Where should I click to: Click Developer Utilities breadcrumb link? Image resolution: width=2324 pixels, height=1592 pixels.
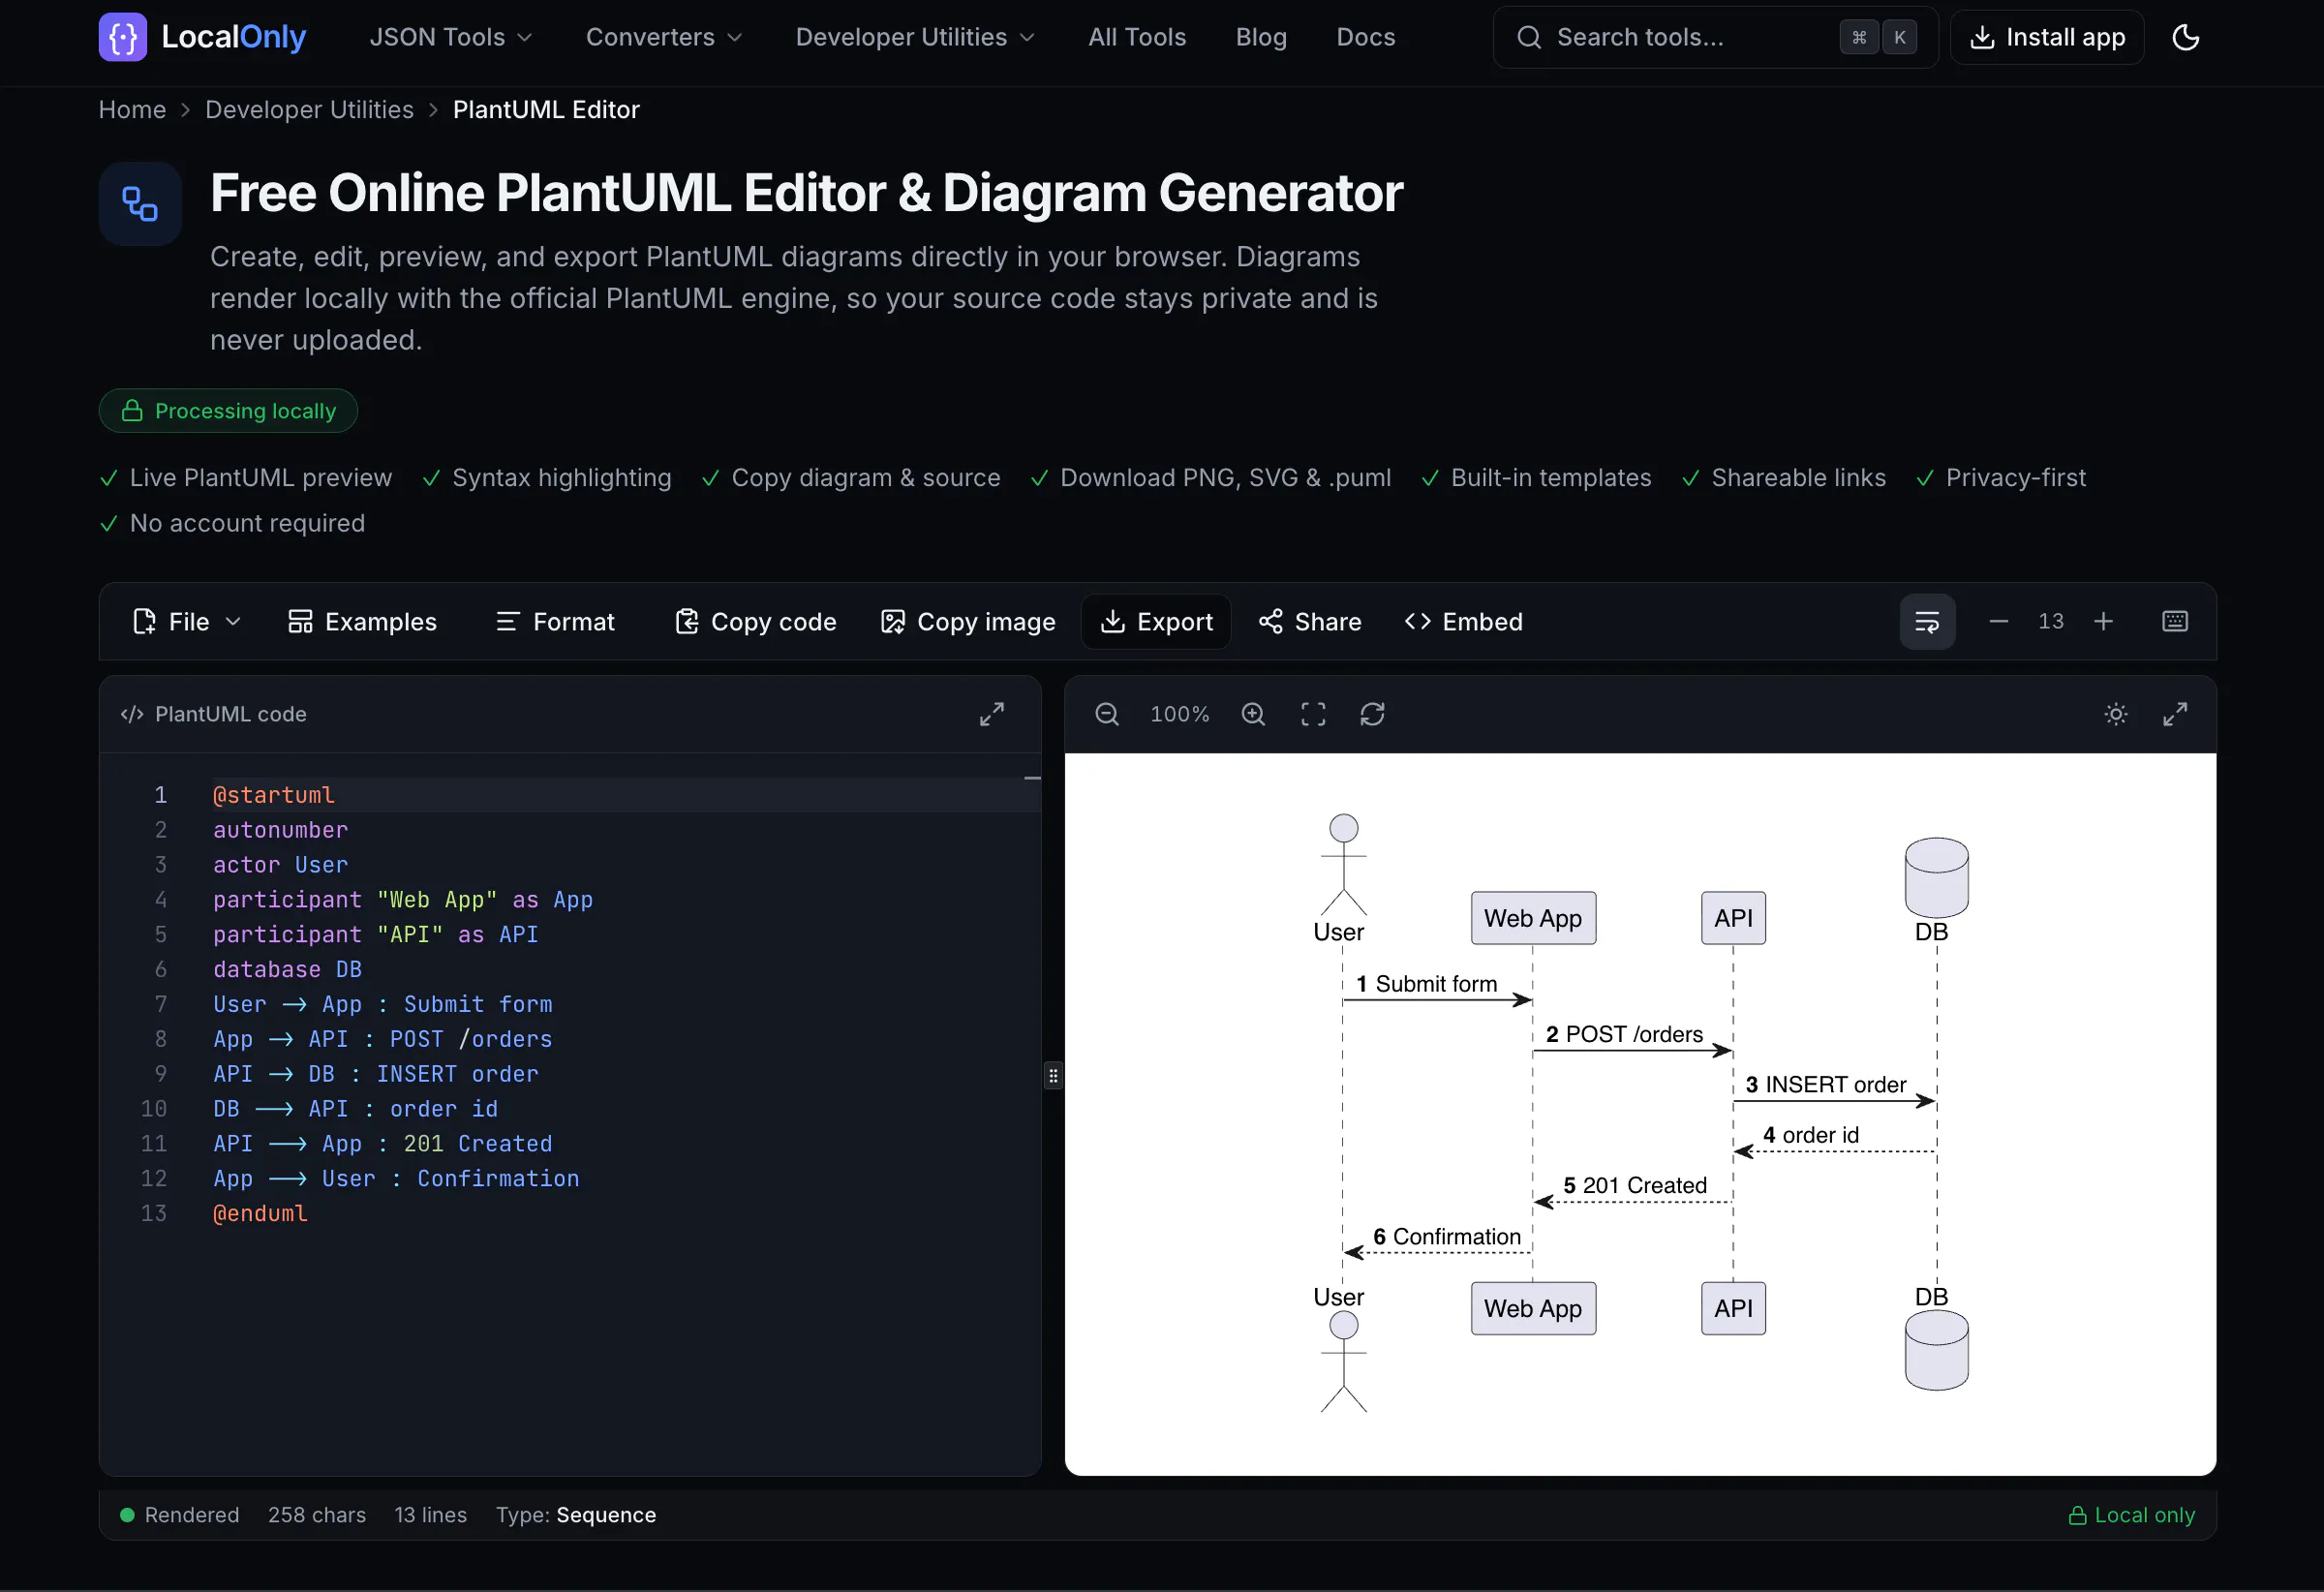click(309, 110)
